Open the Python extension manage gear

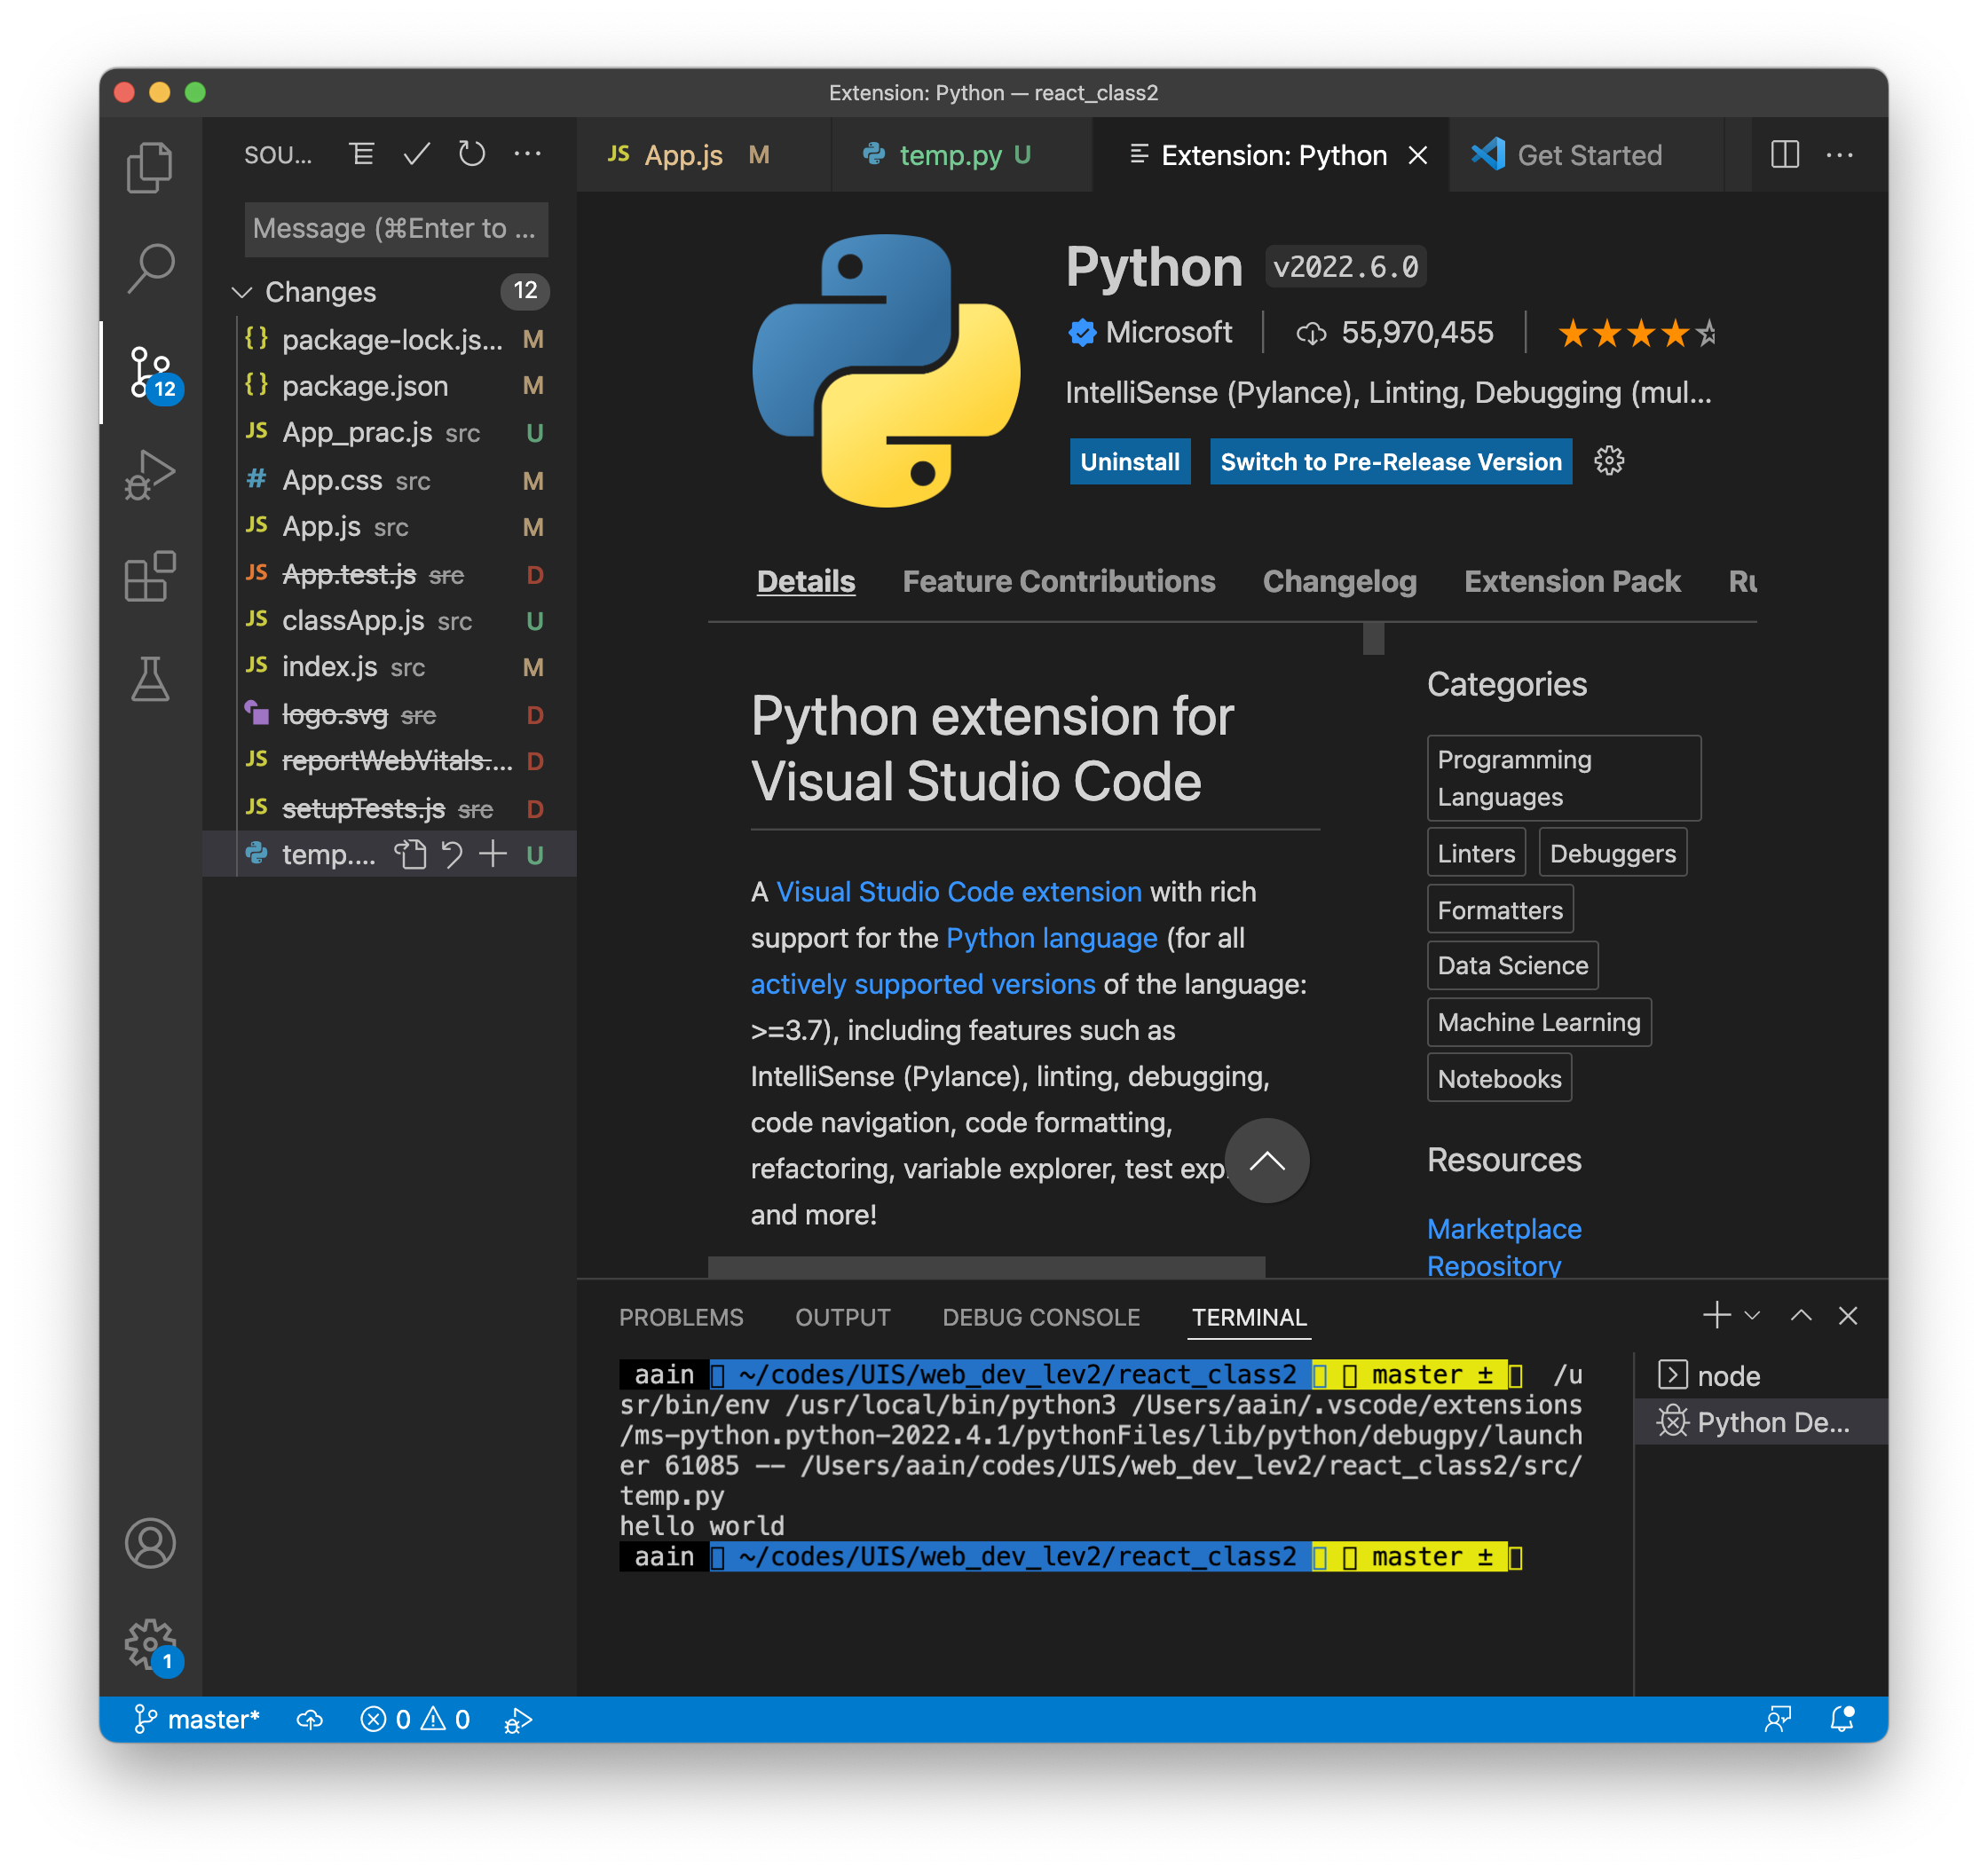point(1609,461)
